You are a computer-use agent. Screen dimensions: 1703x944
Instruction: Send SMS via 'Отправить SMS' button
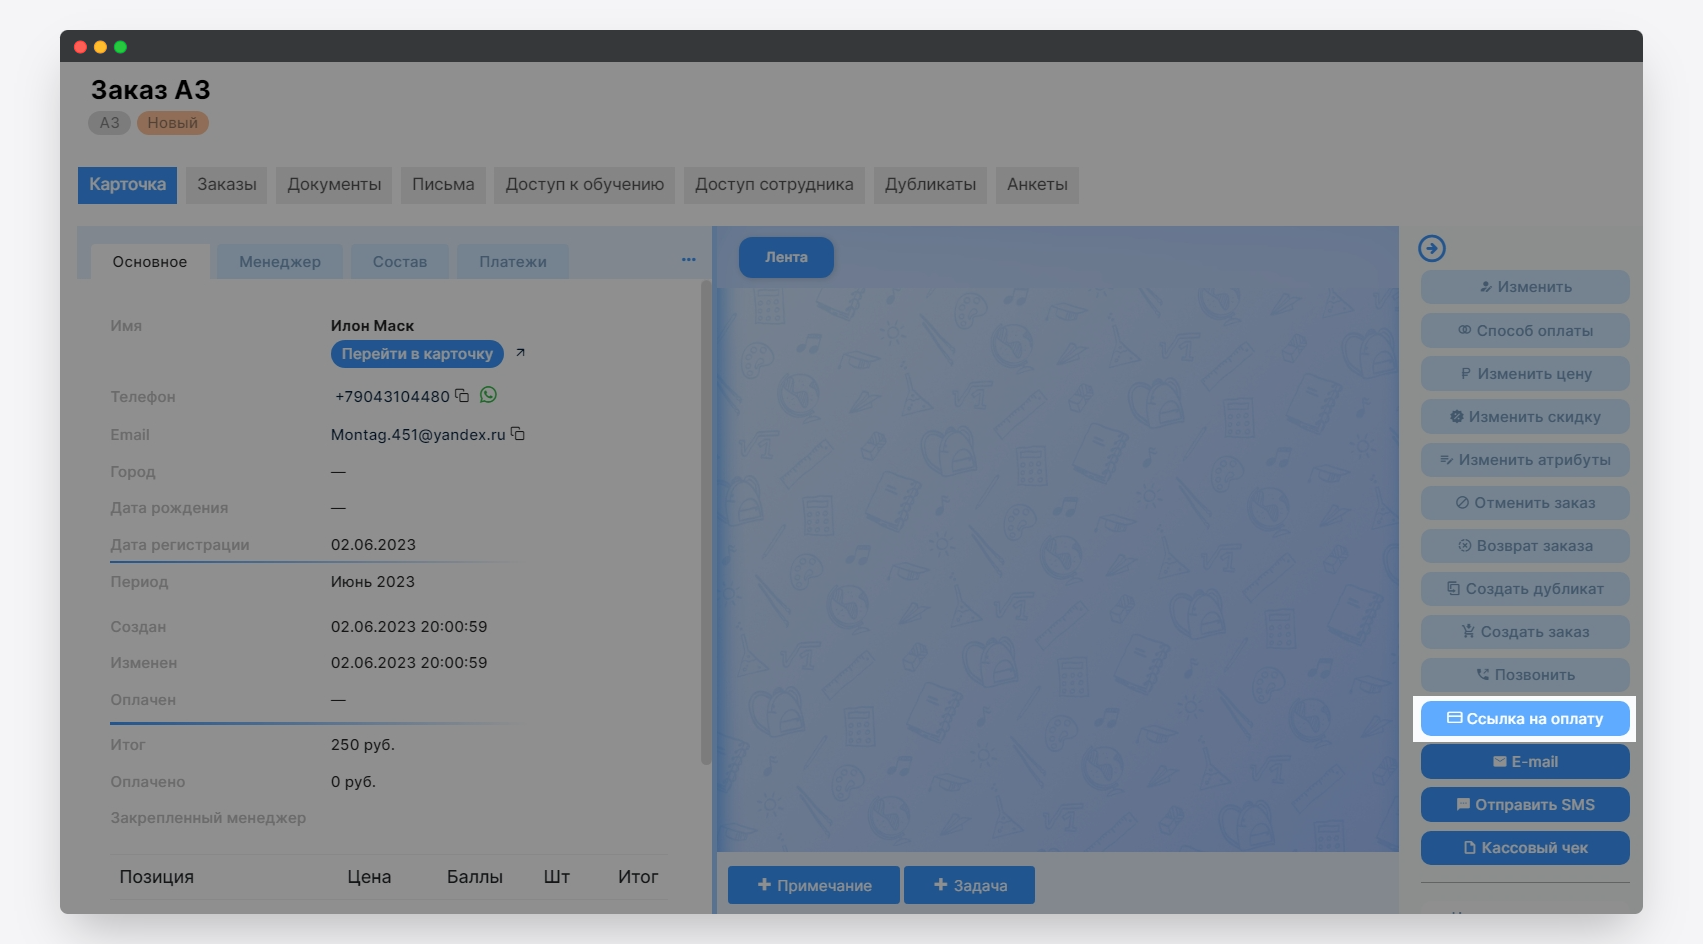point(1525,805)
